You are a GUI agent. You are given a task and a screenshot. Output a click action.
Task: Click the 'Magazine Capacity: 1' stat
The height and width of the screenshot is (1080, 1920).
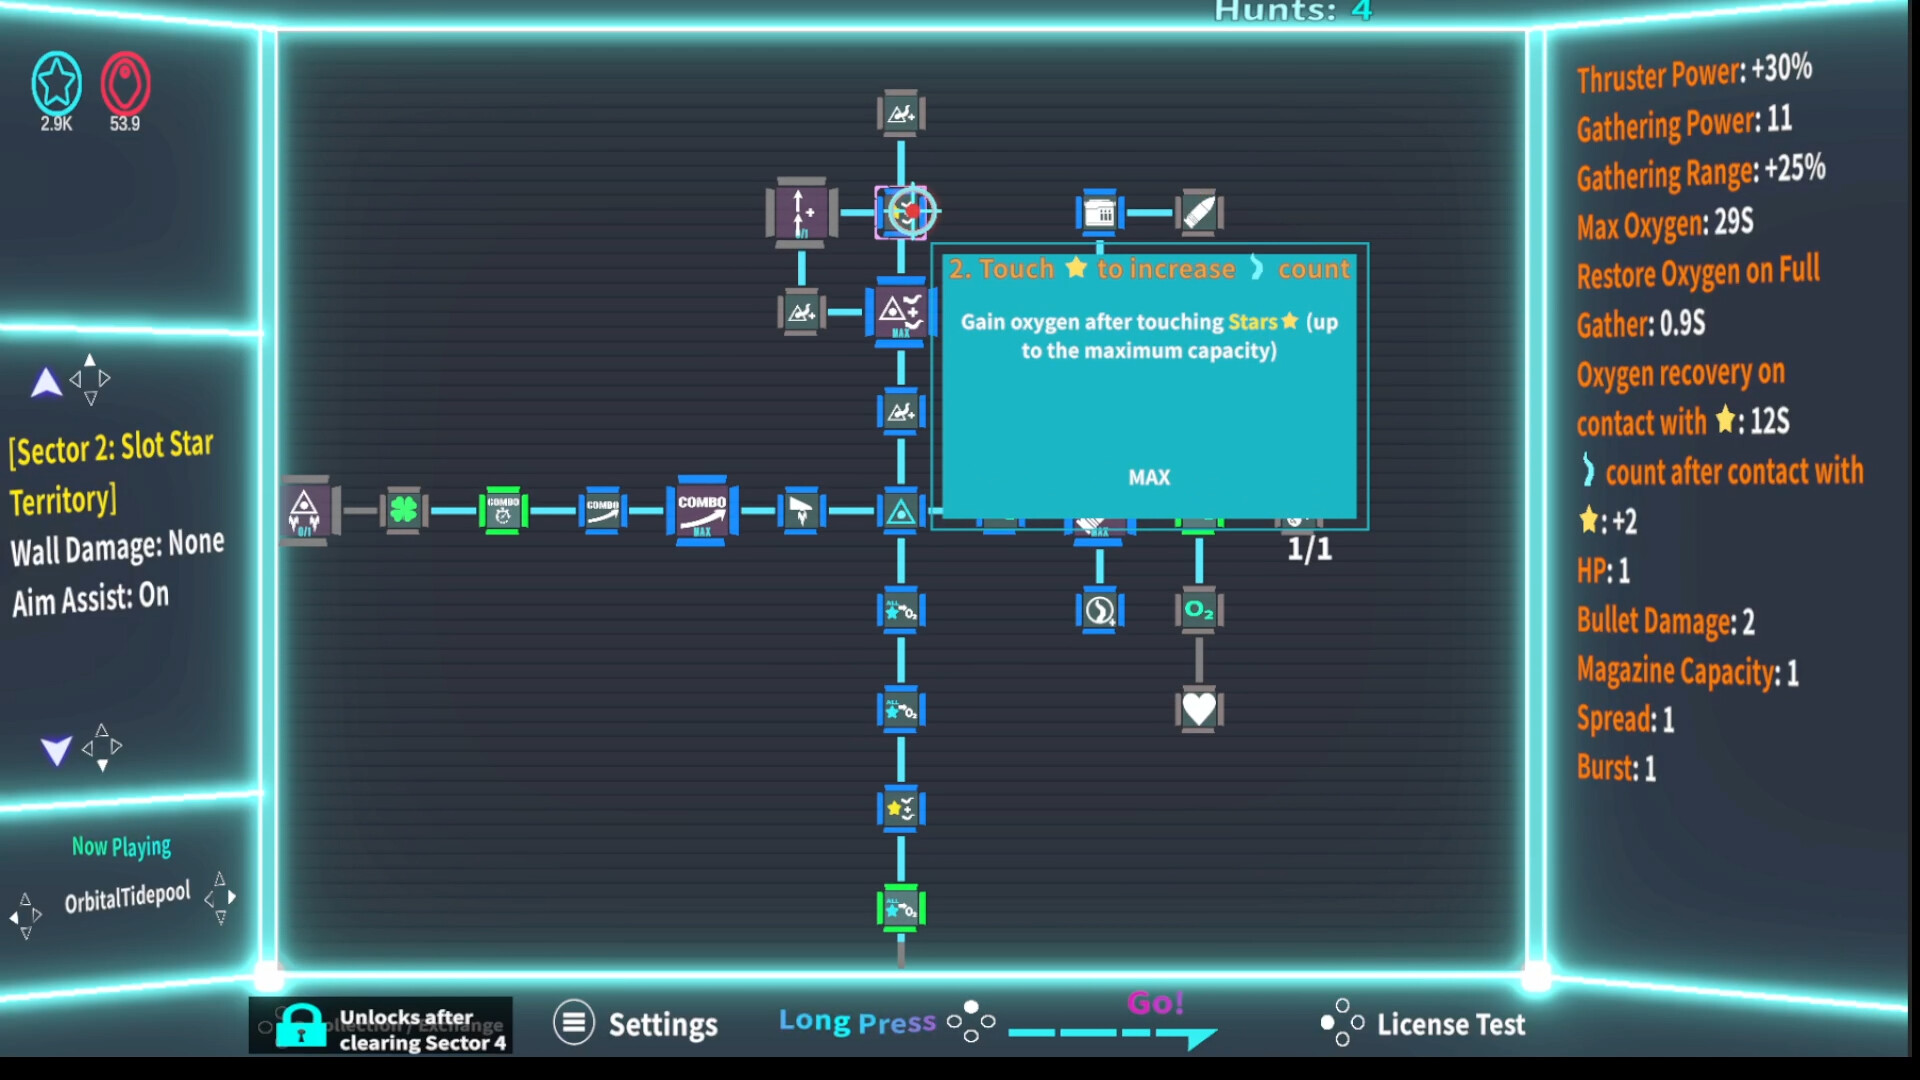pyautogui.click(x=1687, y=671)
